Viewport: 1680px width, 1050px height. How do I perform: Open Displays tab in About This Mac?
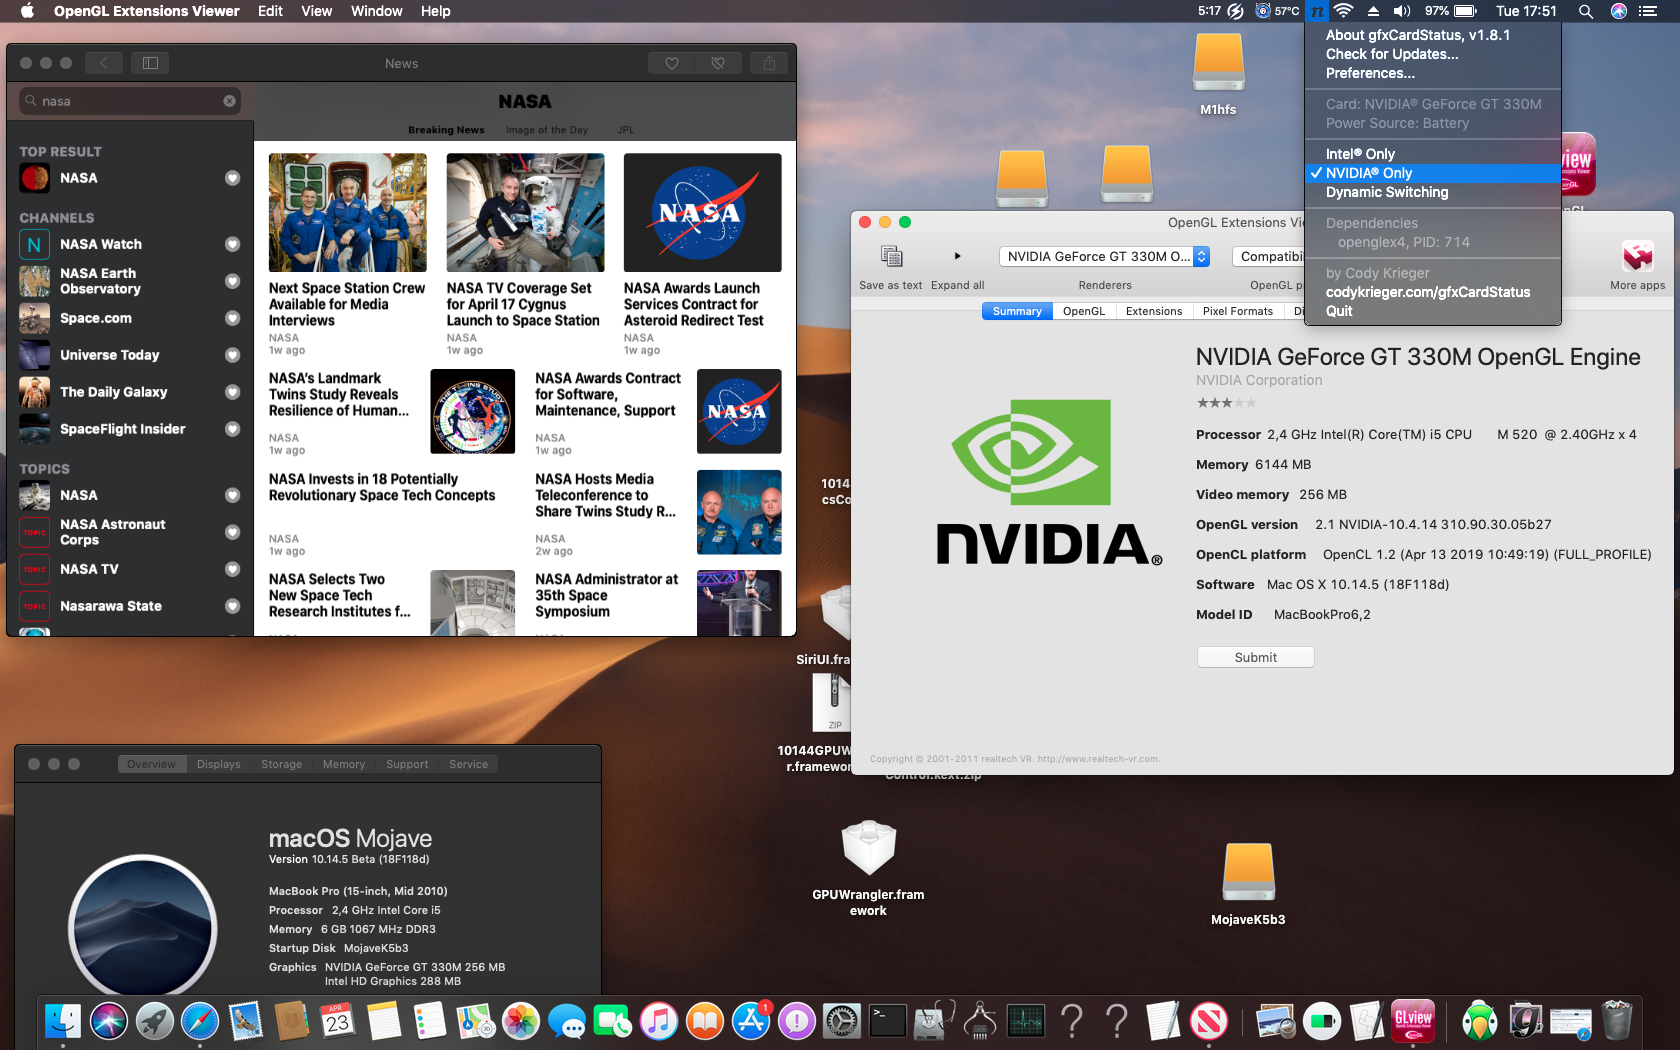point(218,764)
